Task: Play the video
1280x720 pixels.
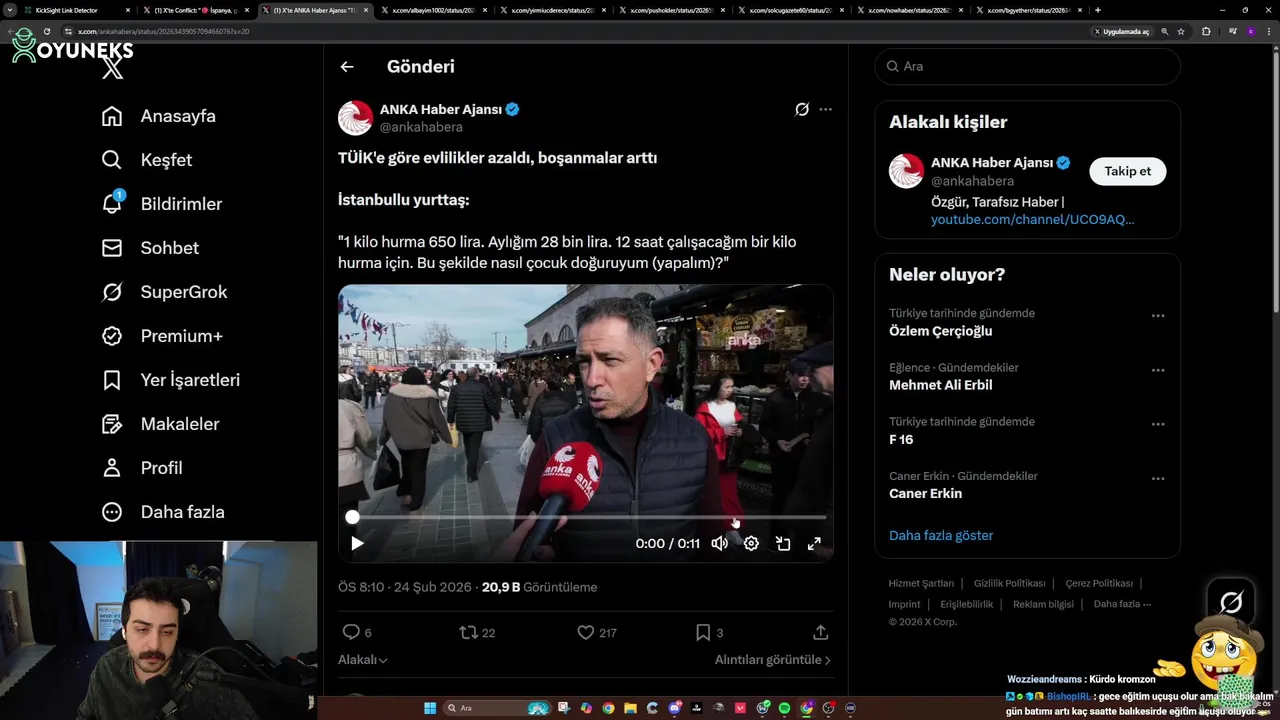Action: [x=357, y=544]
